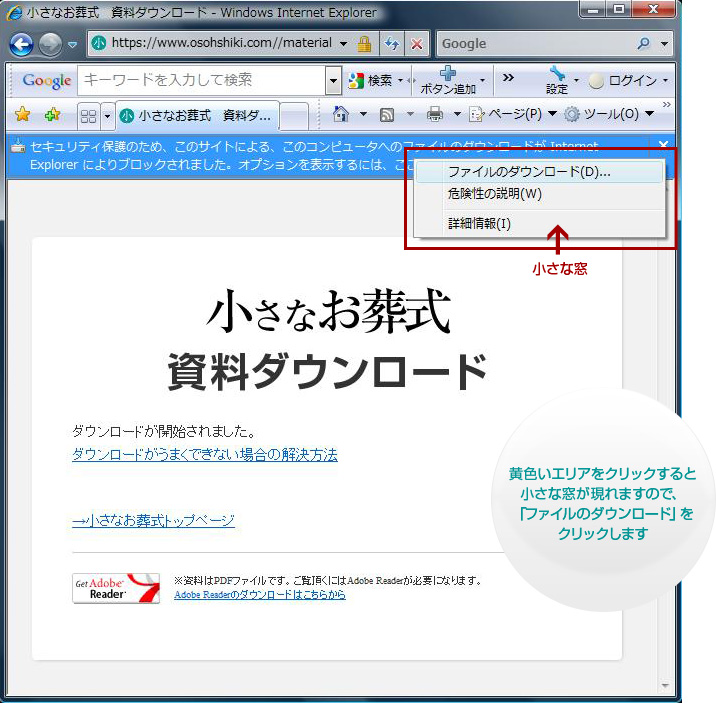The width and height of the screenshot is (716, 703).
Task: Click the red Stop loading icon
Action: (x=416, y=44)
